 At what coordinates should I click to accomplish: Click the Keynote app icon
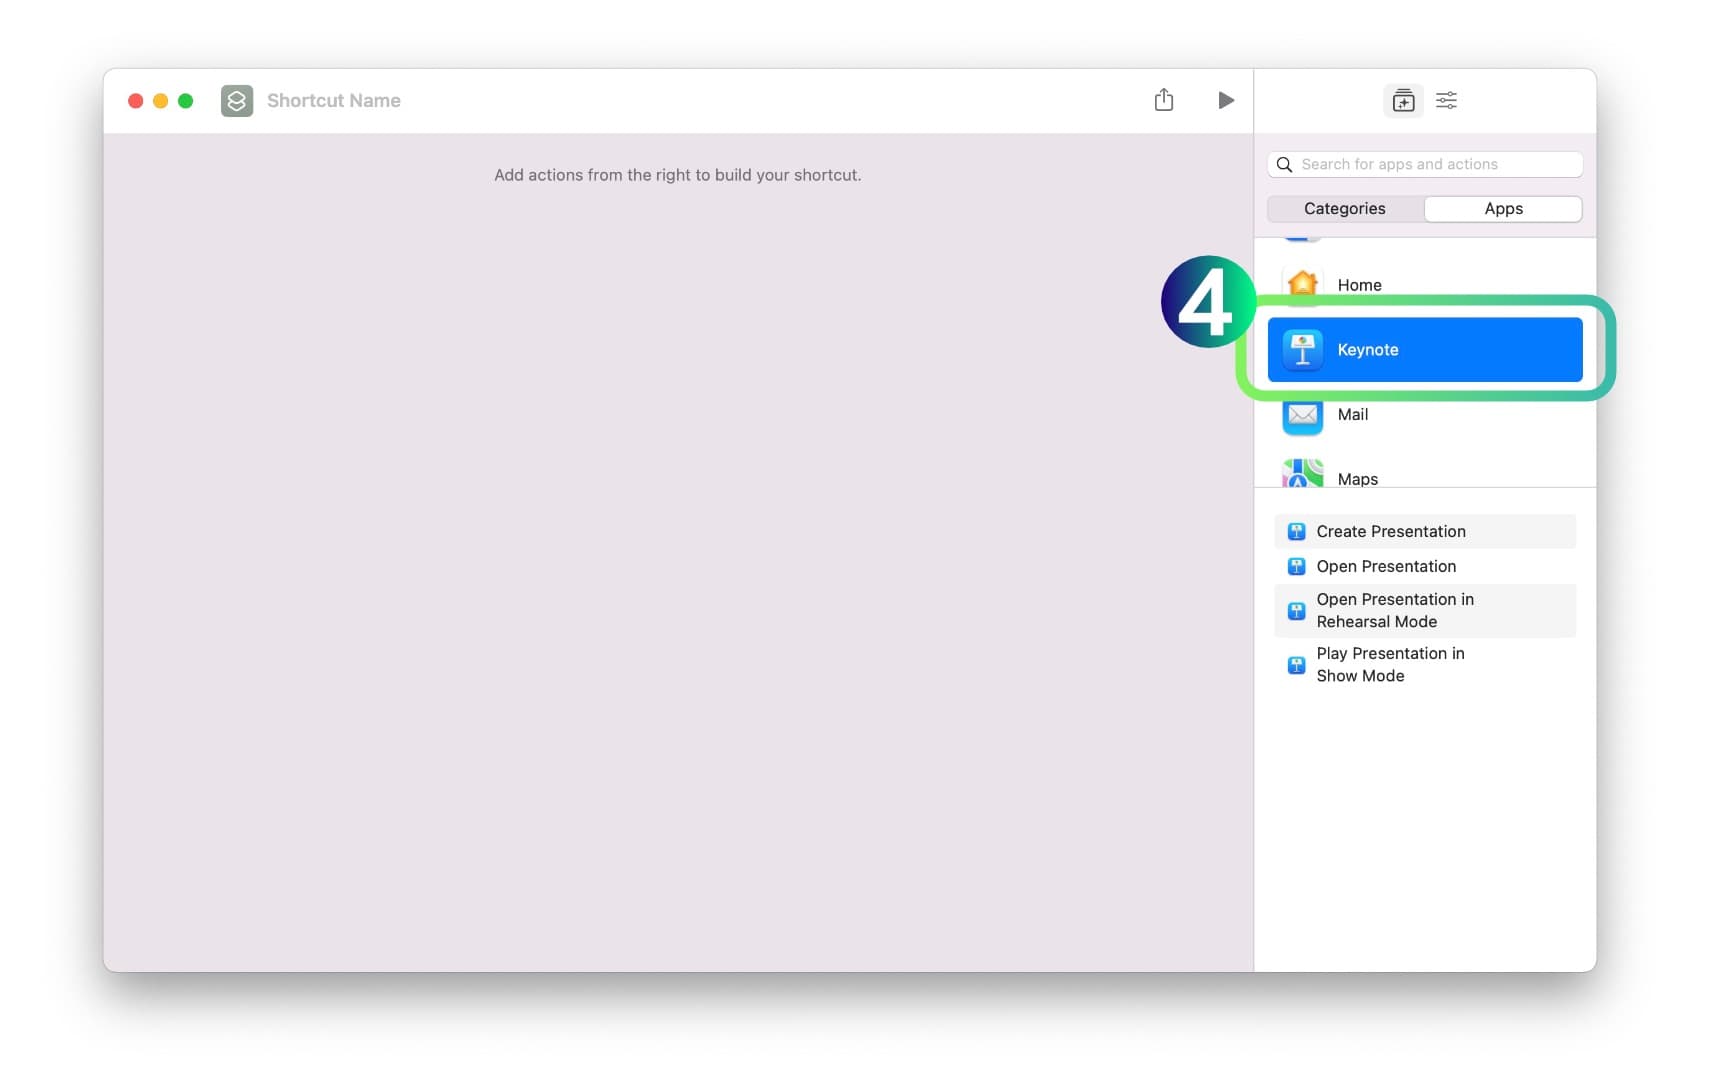point(1302,350)
